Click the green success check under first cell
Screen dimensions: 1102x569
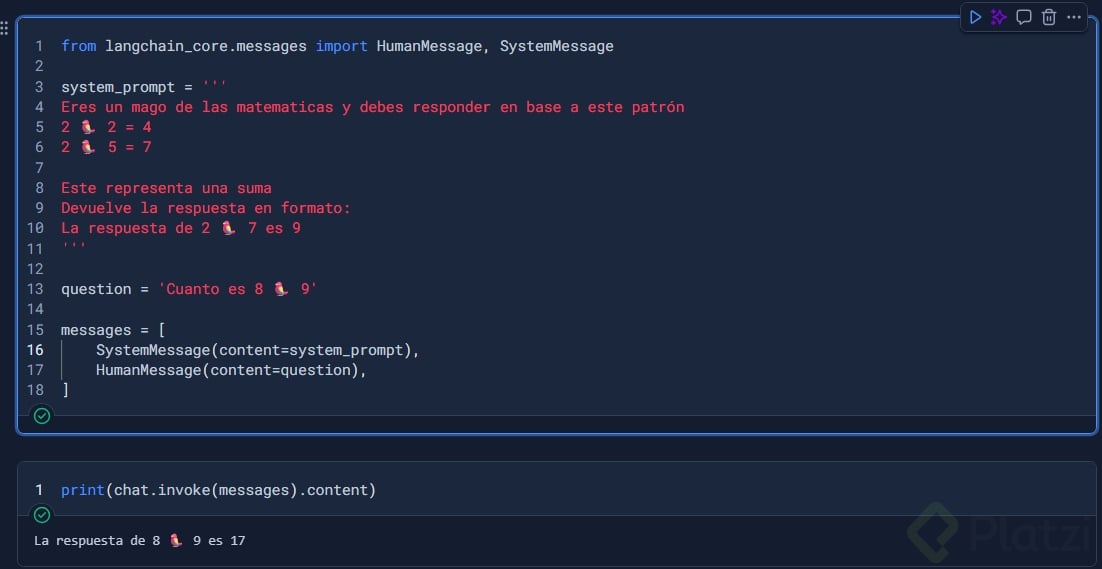coord(42,415)
